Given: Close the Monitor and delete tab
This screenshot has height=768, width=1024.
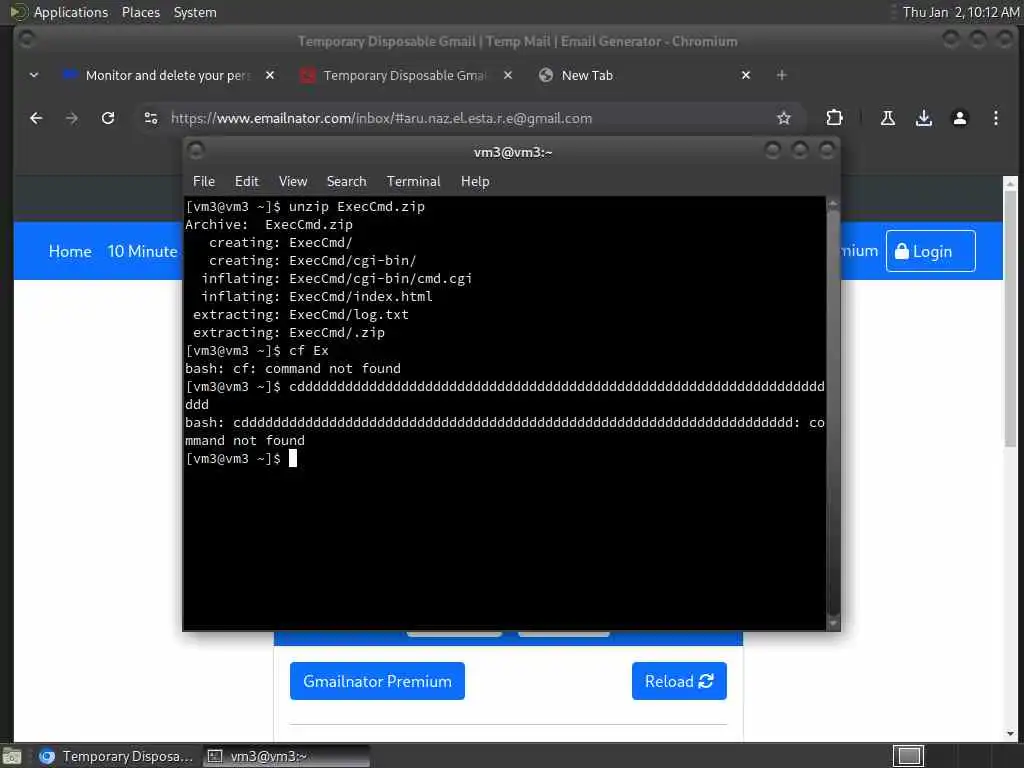Looking at the screenshot, I should click(270, 75).
